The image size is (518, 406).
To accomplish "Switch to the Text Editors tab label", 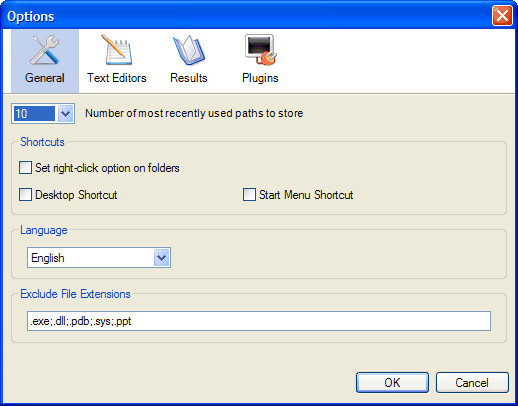I will coord(117,78).
